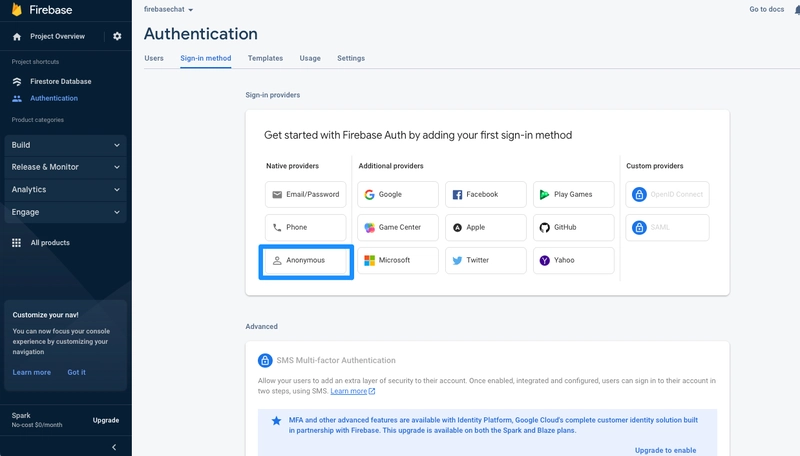Open the firebasechat project dropdown
This screenshot has width=800, height=456.
tap(168, 9)
